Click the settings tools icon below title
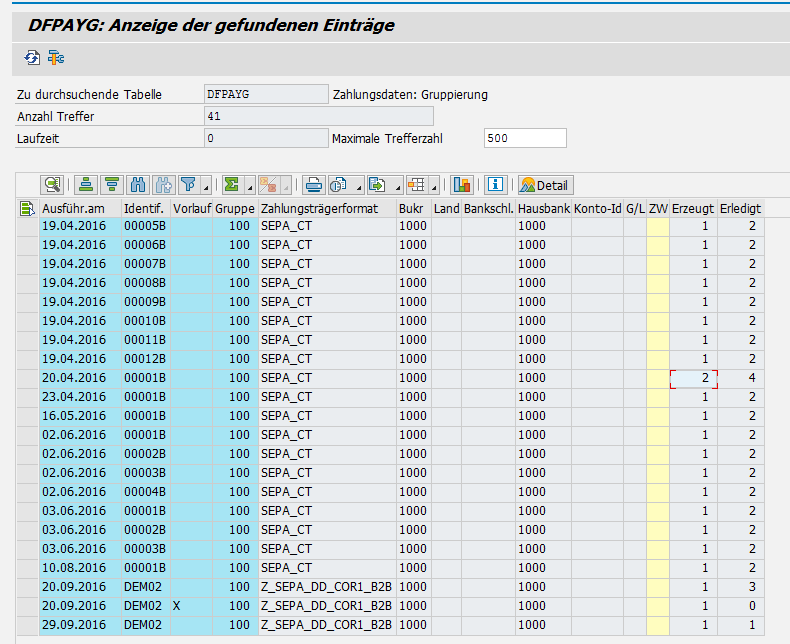Image resolution: width=790 pixels, height=644 pixels. point(56,57)
